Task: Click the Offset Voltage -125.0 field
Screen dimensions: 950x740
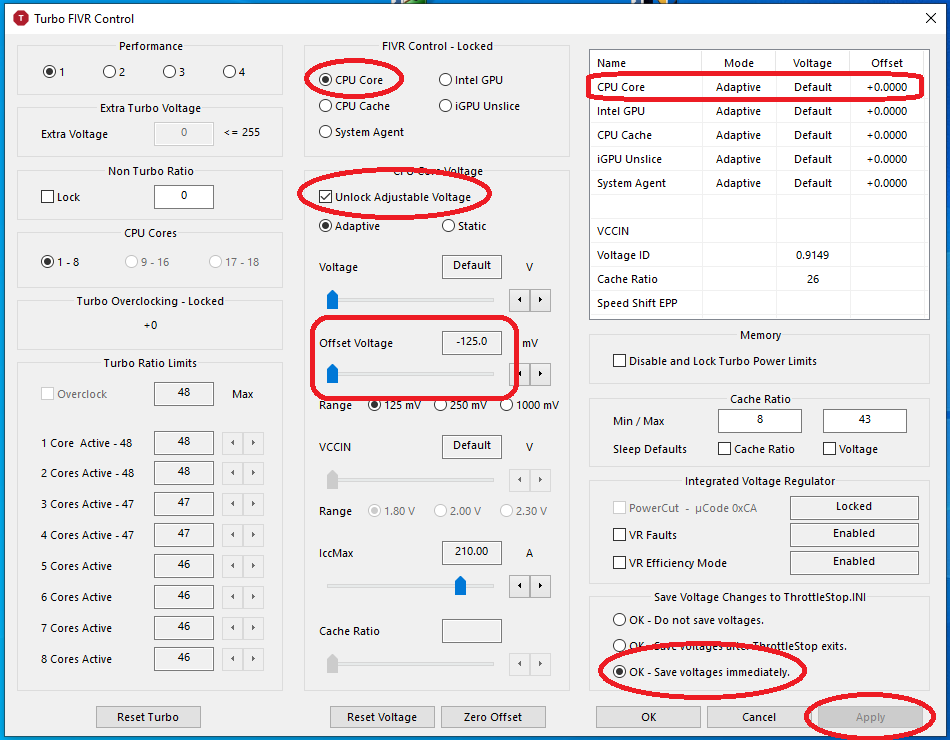Action: (472, 342)
